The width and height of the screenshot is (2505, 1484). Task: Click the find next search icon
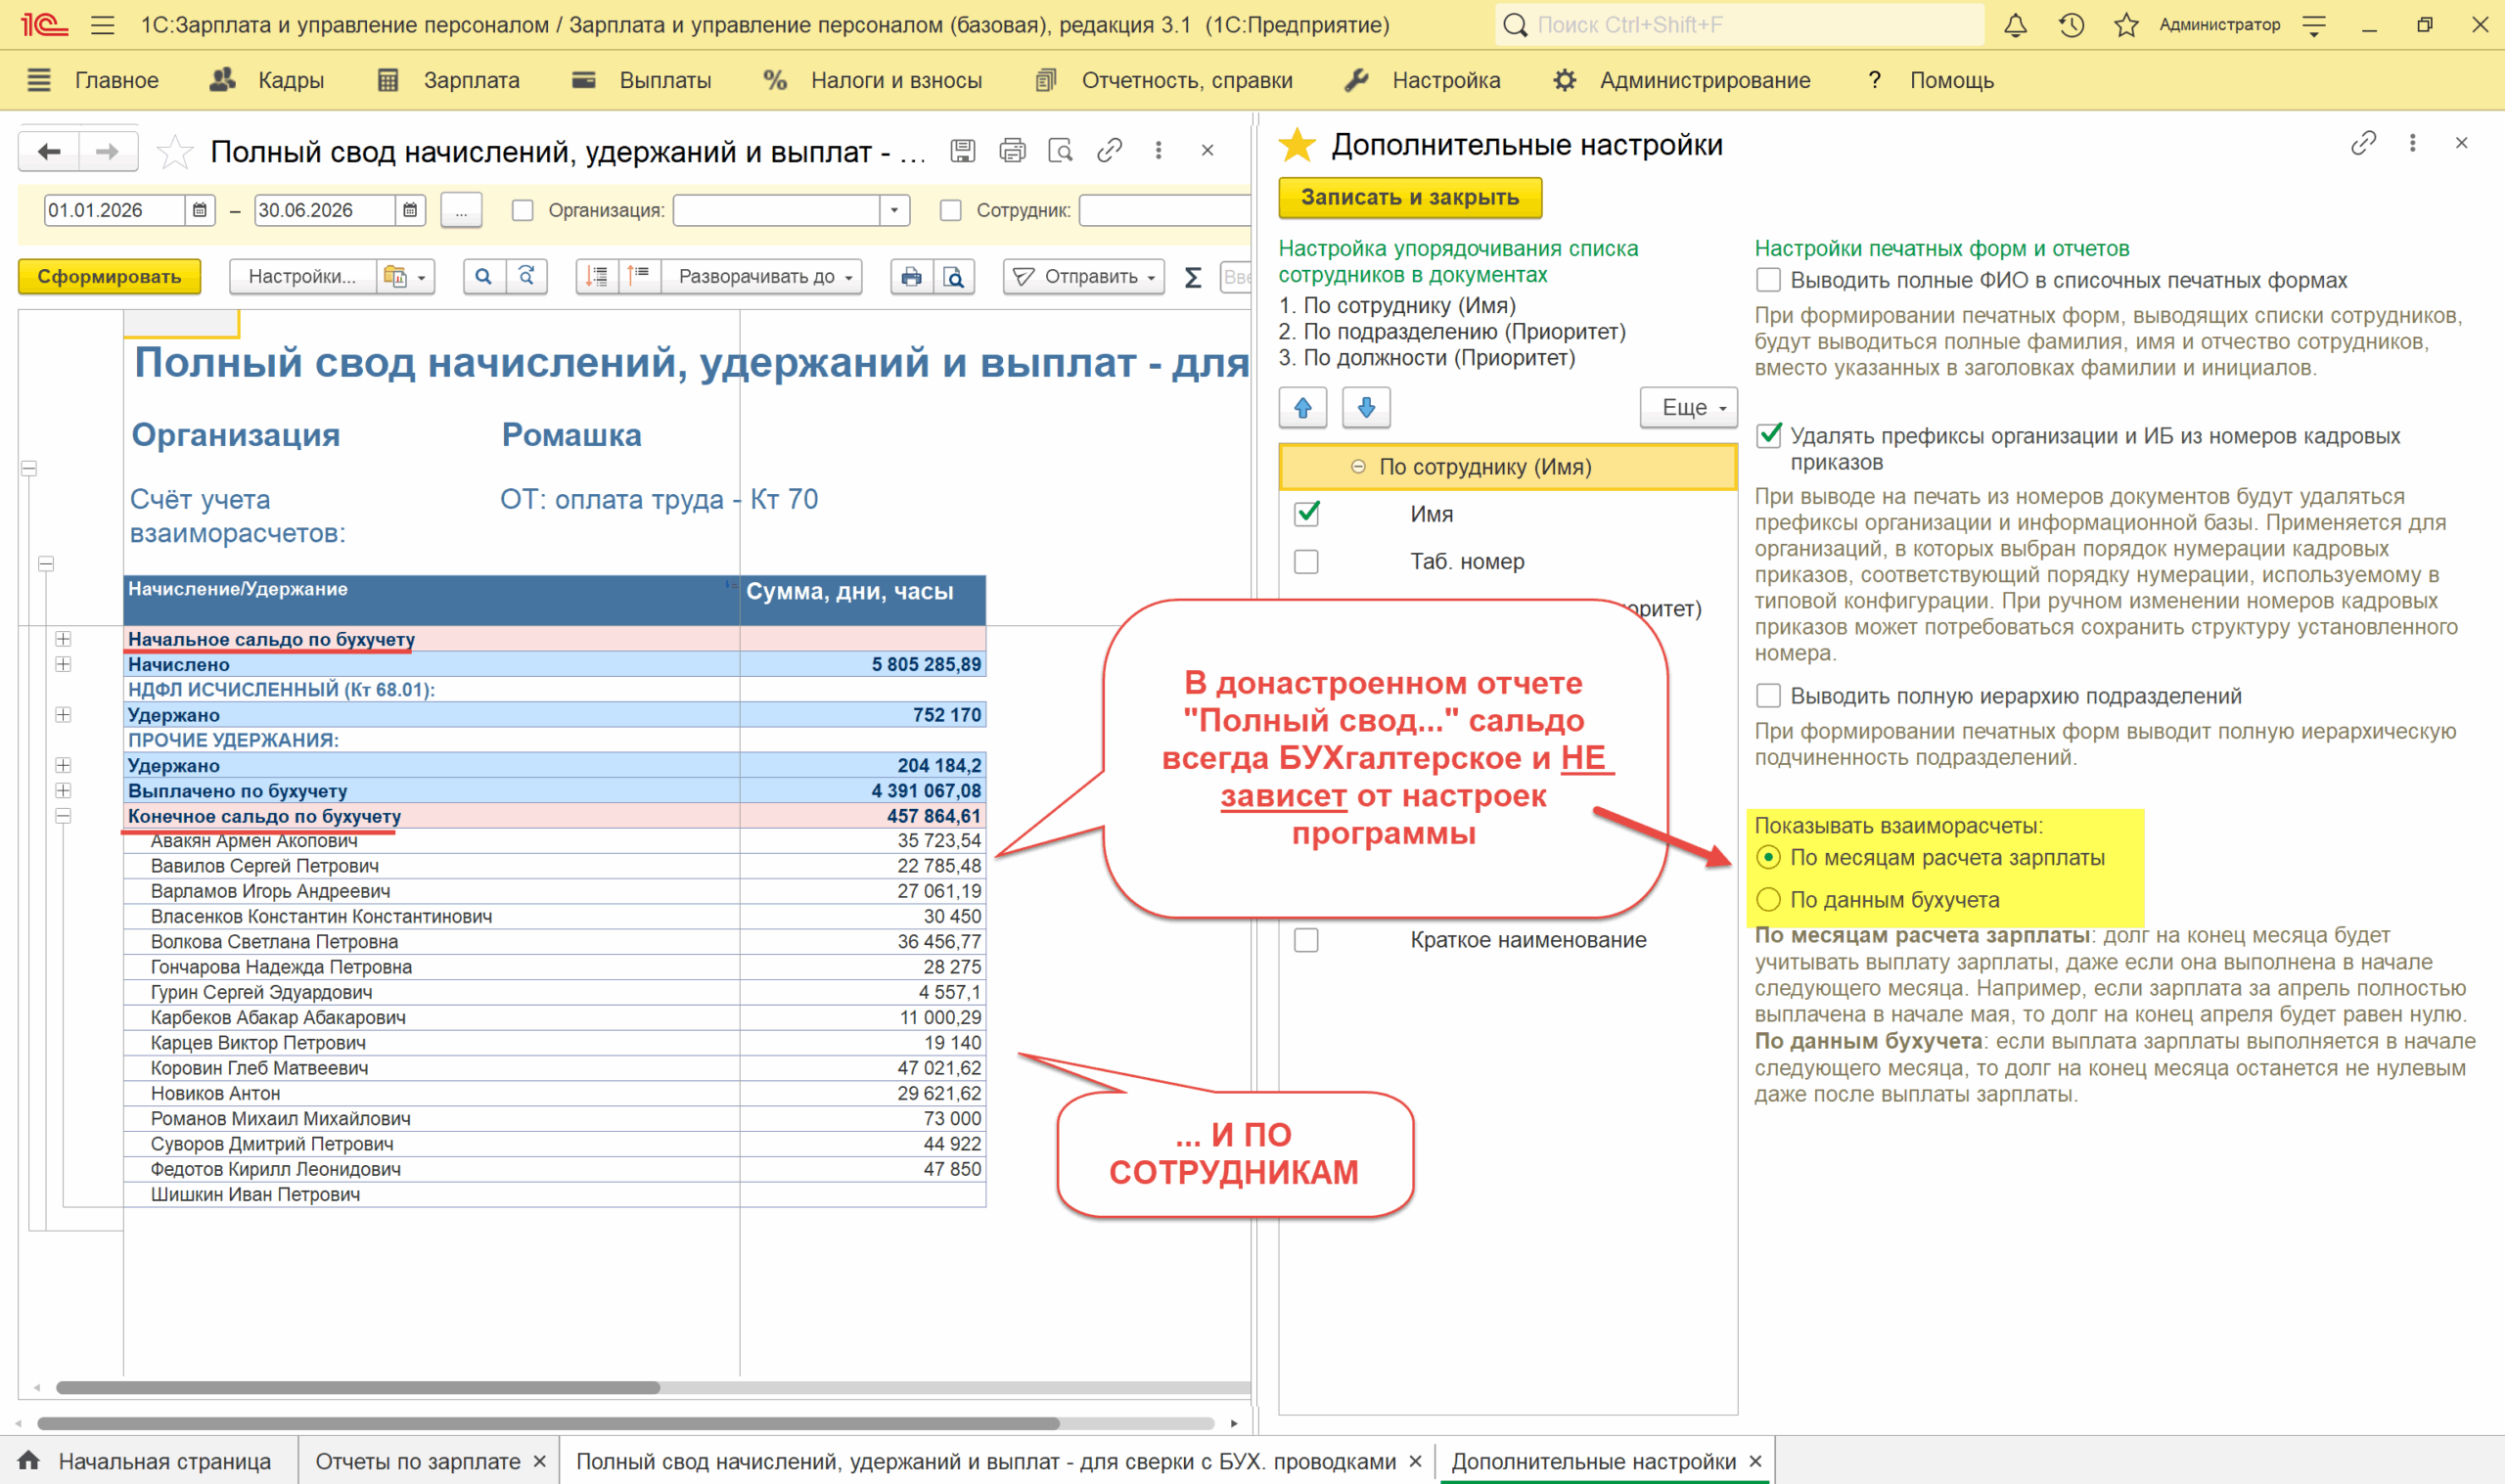(526, 277)
